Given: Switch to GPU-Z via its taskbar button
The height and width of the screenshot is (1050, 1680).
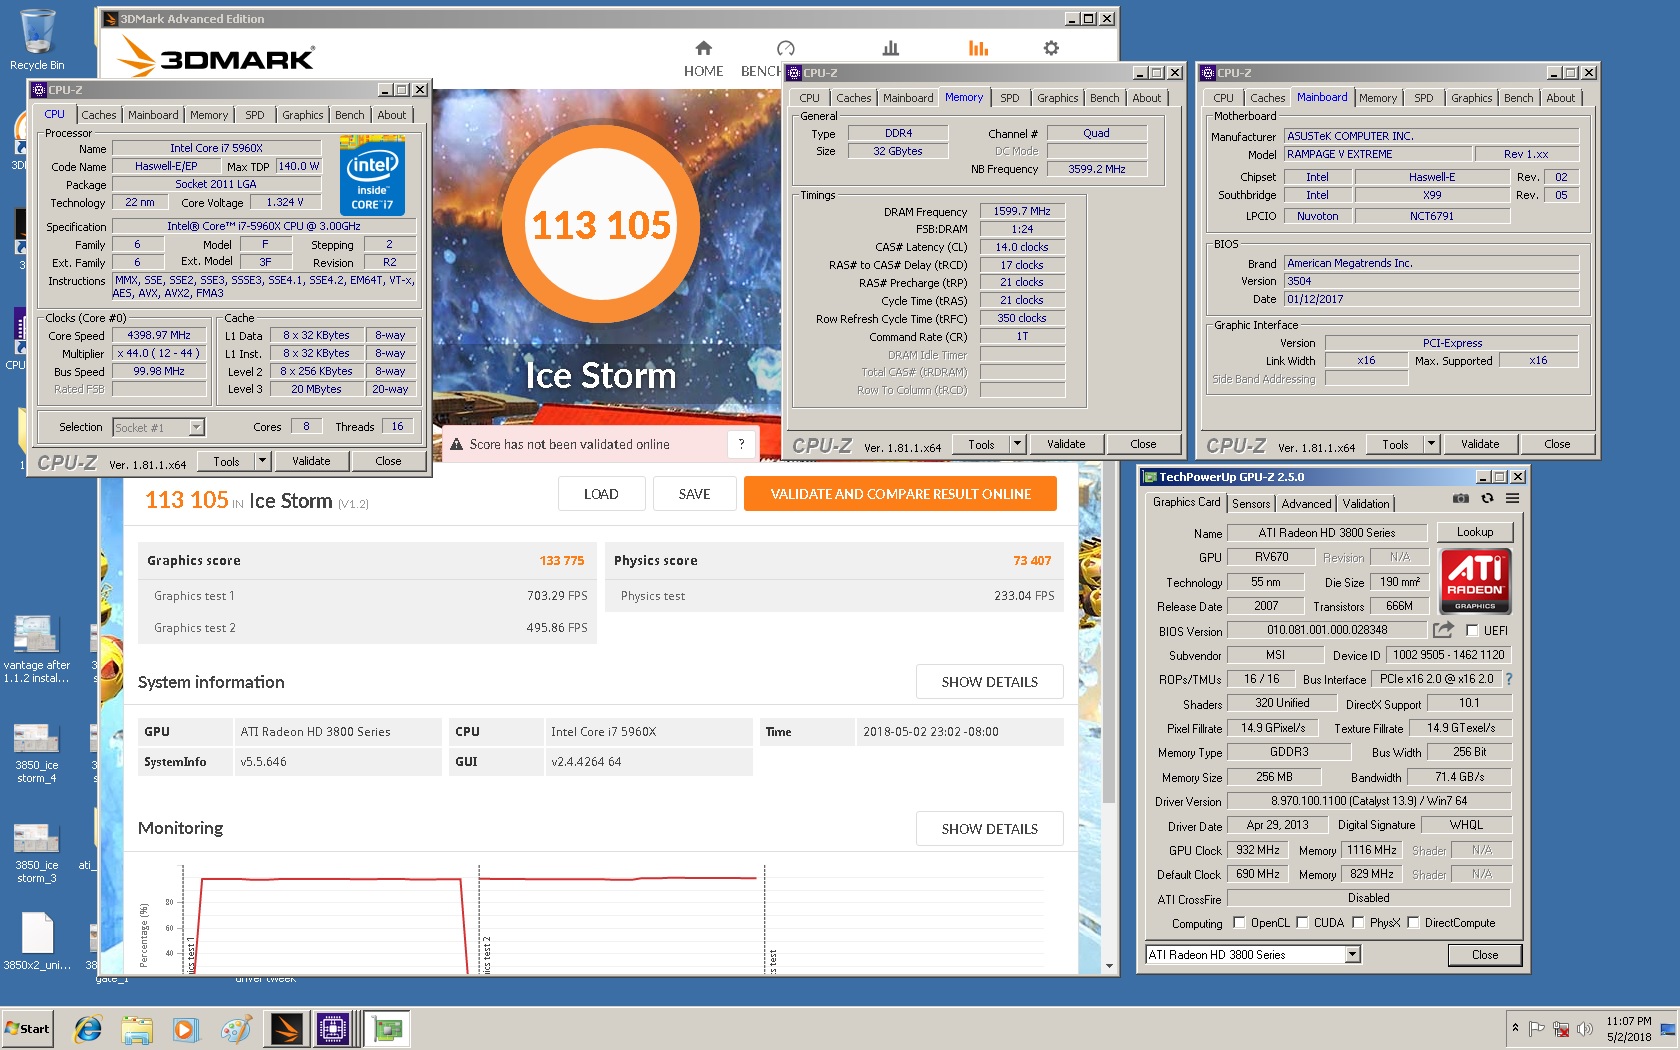Looking at the screenshot, I should point(387,1029).
